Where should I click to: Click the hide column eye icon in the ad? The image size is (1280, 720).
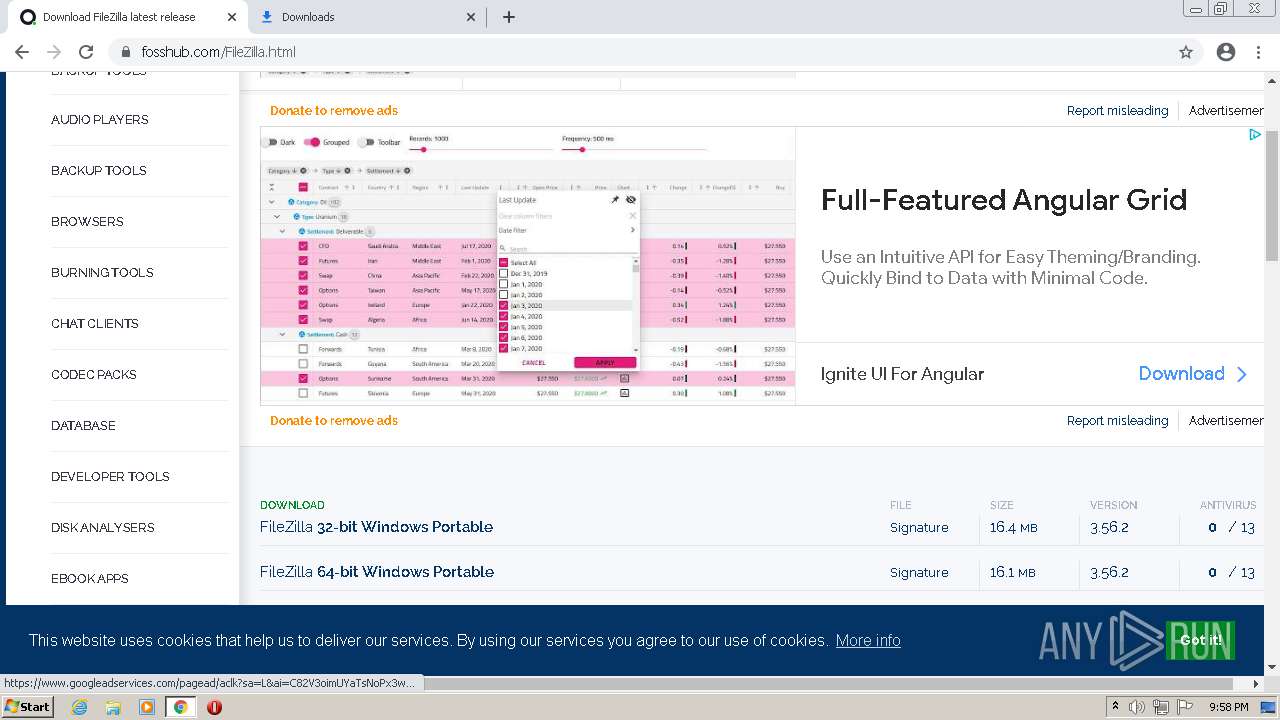click(x=630, y=200)
